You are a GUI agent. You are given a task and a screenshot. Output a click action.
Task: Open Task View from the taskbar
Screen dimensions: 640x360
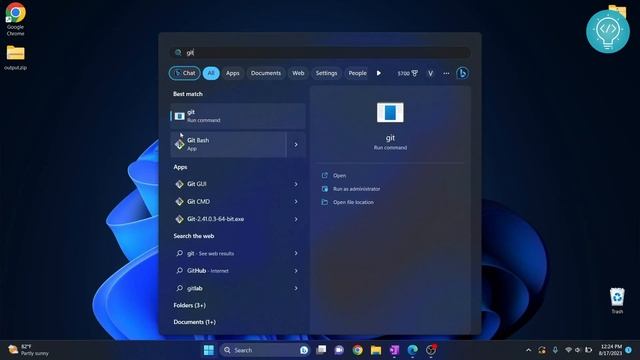(322, 350)
